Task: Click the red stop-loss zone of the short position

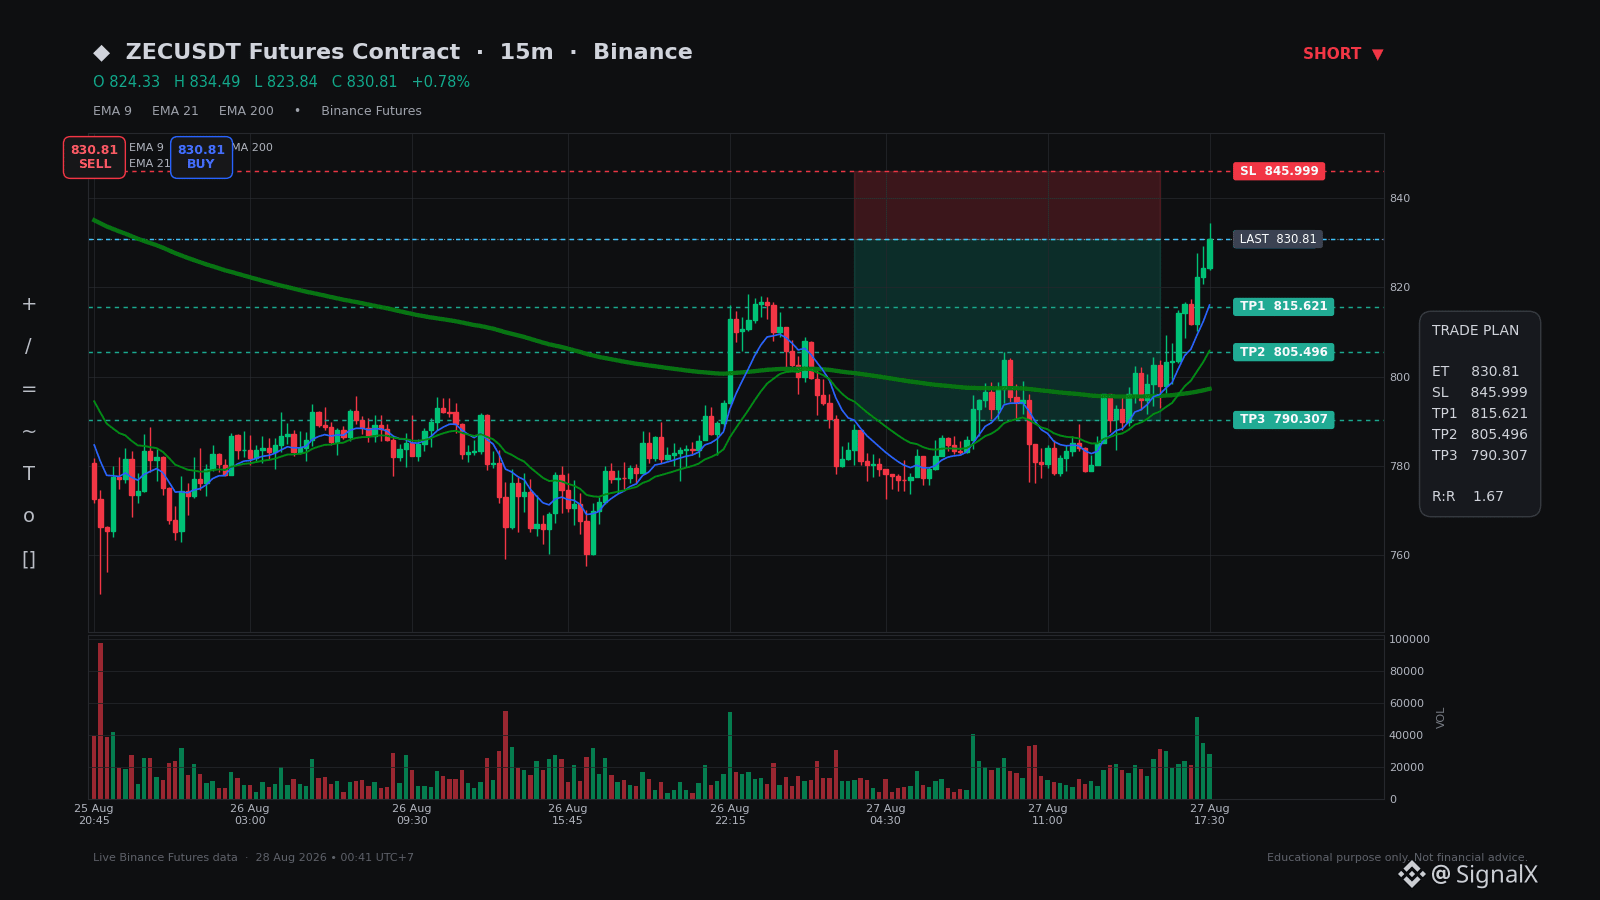Action: click(1007, 205)
